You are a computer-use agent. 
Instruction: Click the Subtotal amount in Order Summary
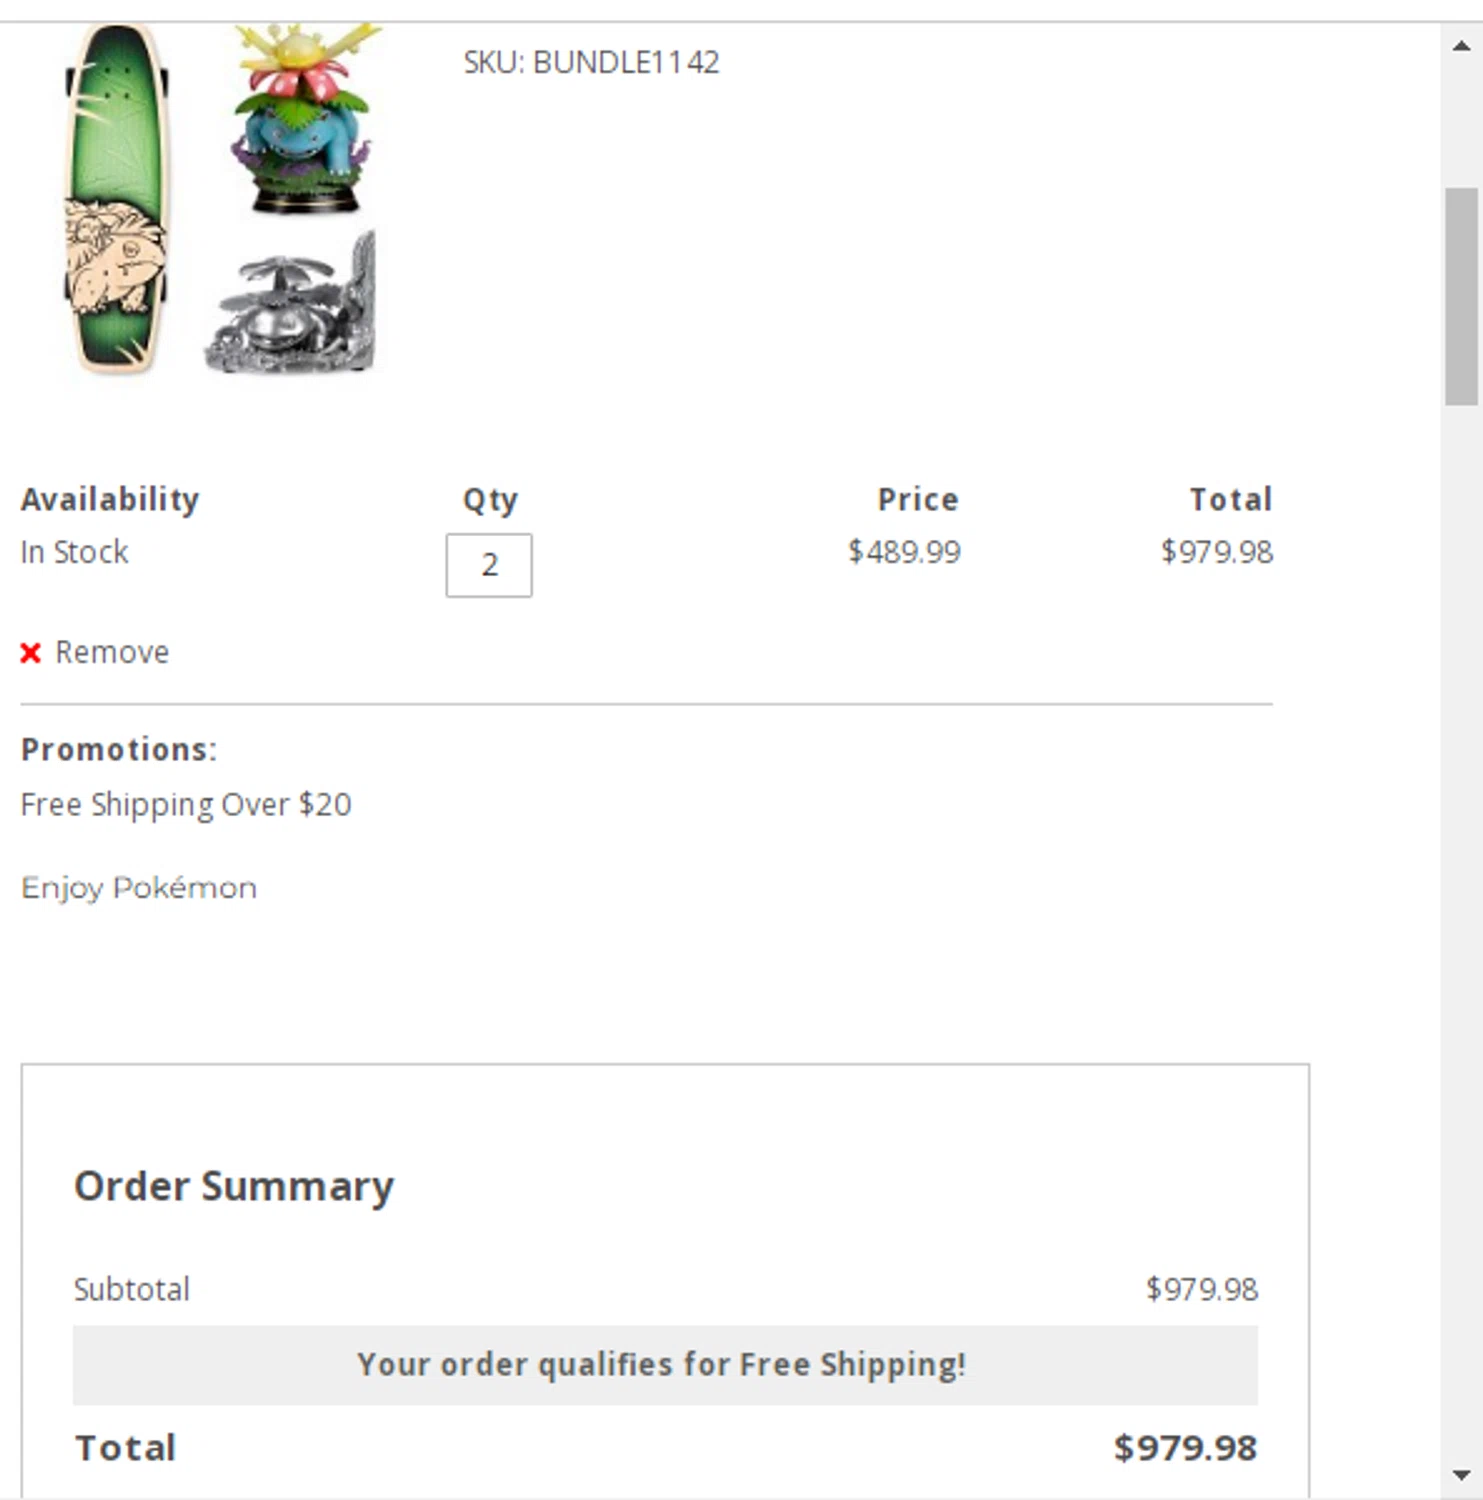(x=1201, y=1289)
